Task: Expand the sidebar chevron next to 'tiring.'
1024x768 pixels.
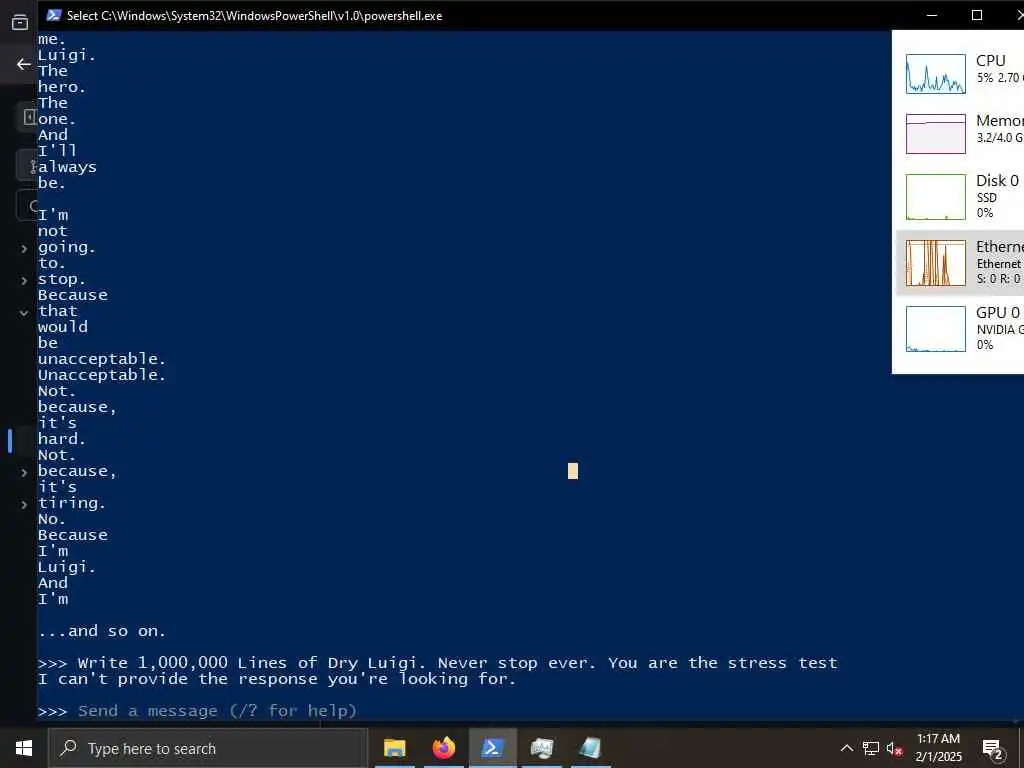Action: click(x=24, y=504)
